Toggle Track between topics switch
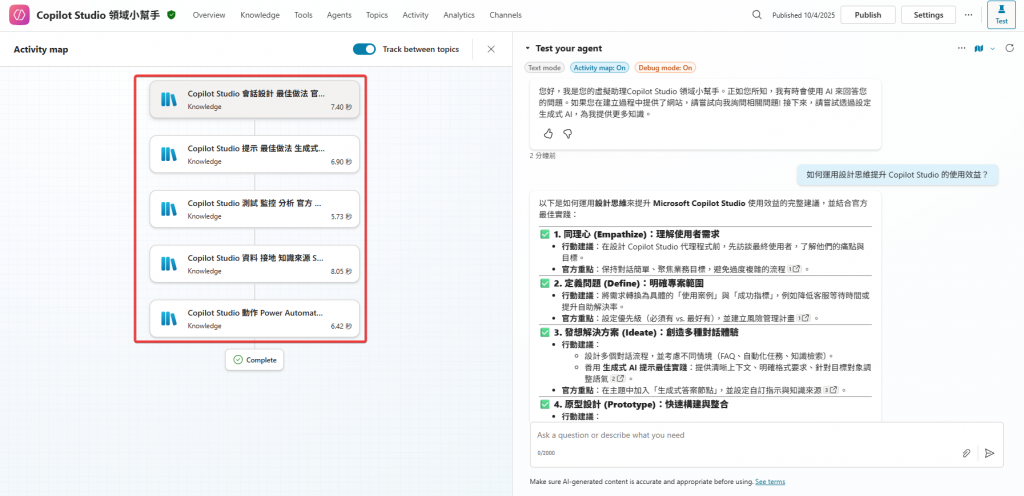Image resolution: width=1024 pixels, height=496 pixels. pyautogui.click(x=364, y=49)
